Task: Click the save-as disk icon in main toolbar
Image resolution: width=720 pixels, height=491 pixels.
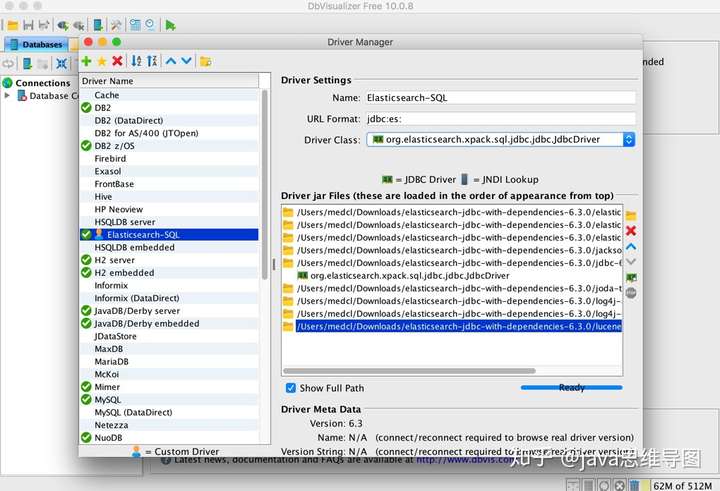Action: tap(44, 25)
